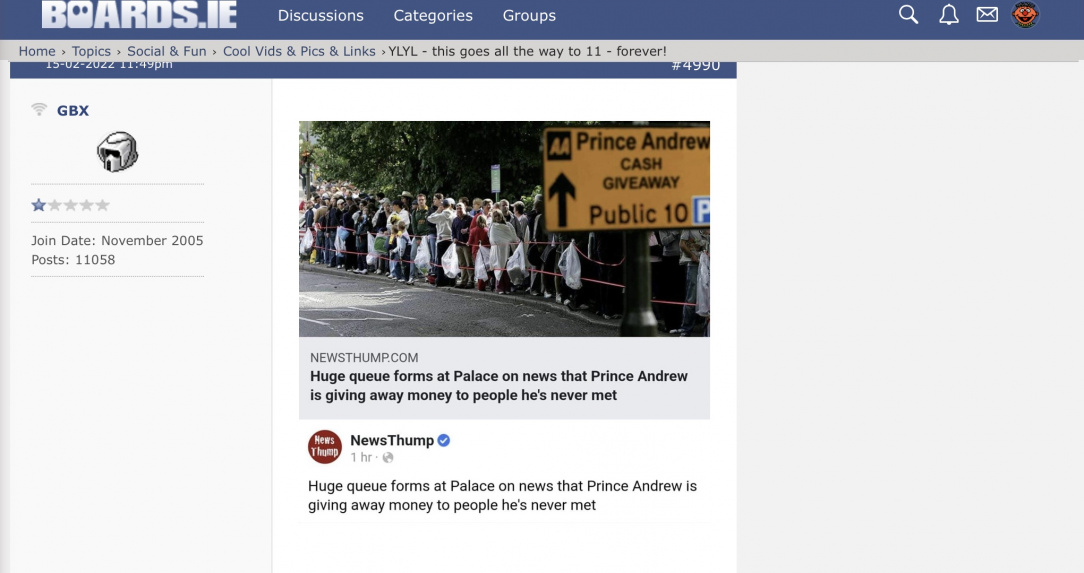Open the GBX username profile link
Image resolution: width=1084 pixels, height=573 pixels.
[73, 111]
